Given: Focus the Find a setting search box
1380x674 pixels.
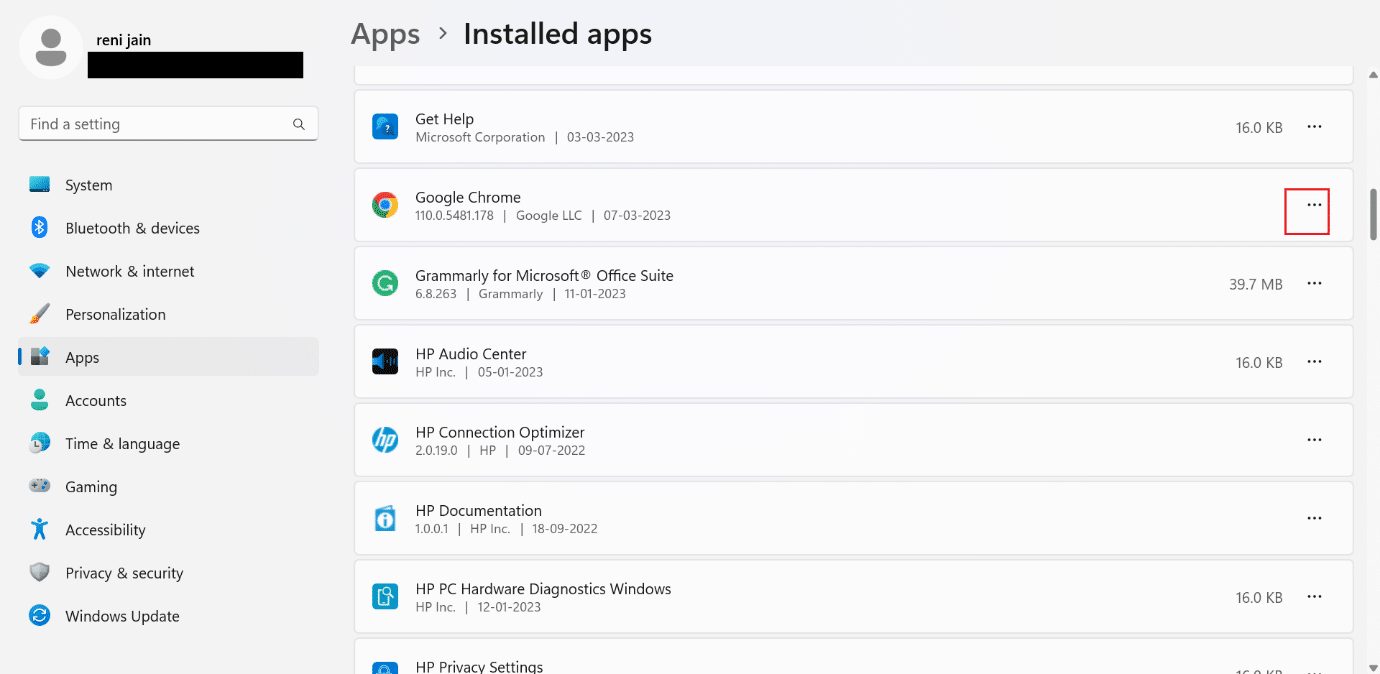Looking at the screenshot, I should (x=168, y=124).
